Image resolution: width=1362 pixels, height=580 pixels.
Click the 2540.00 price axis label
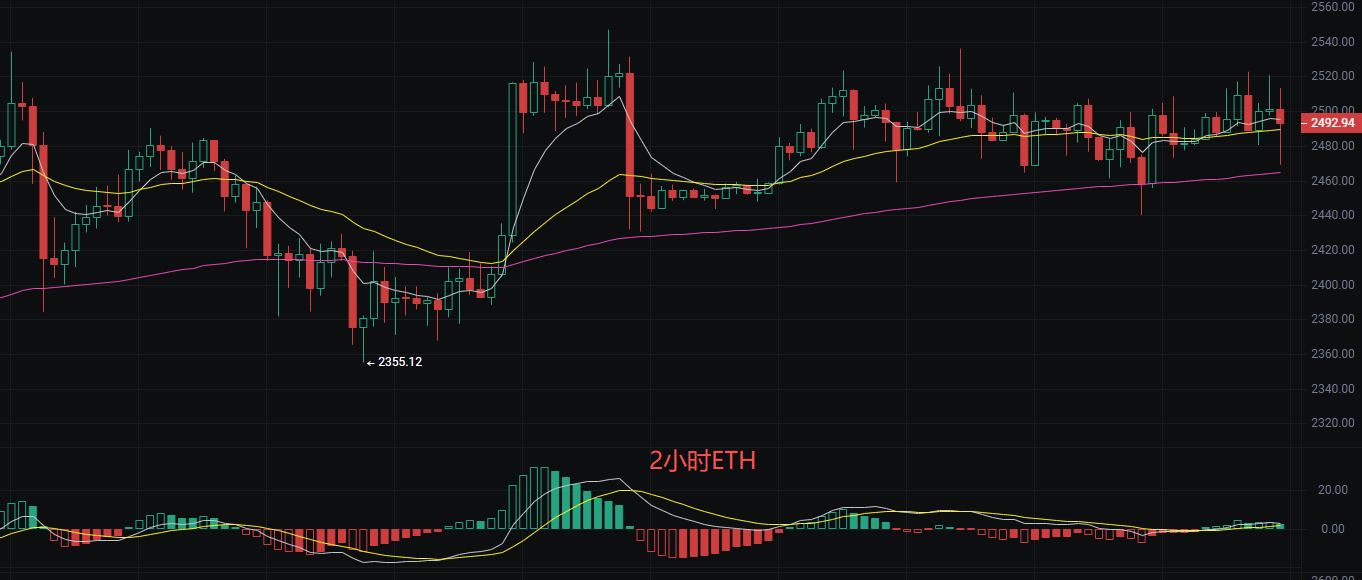(1333, 42)
